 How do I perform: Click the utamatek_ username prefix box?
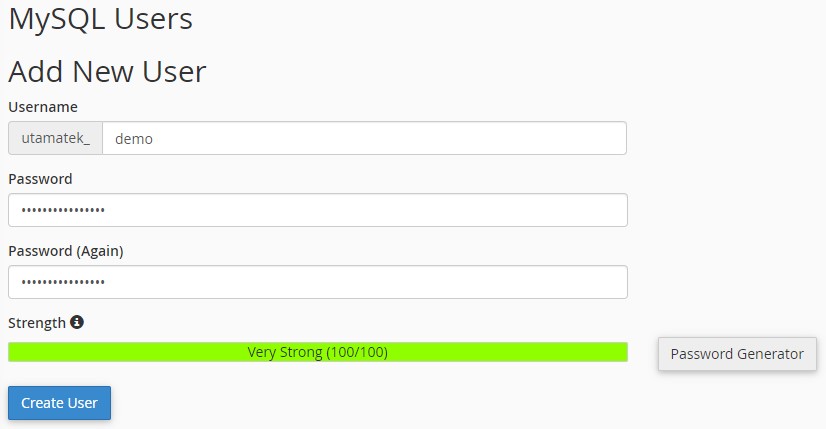pos(55,138)
